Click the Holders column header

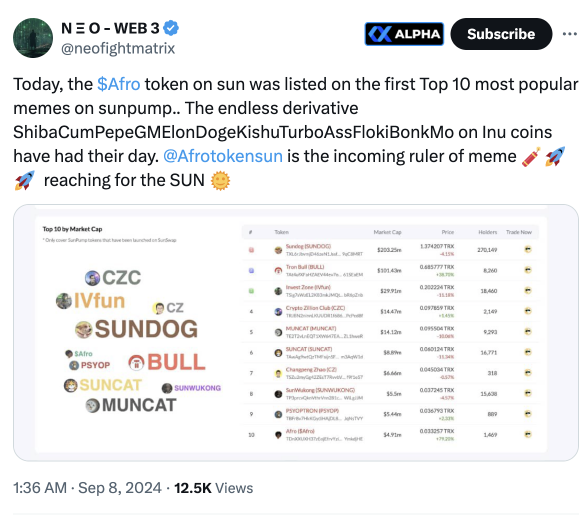click(x=487, y=232)
